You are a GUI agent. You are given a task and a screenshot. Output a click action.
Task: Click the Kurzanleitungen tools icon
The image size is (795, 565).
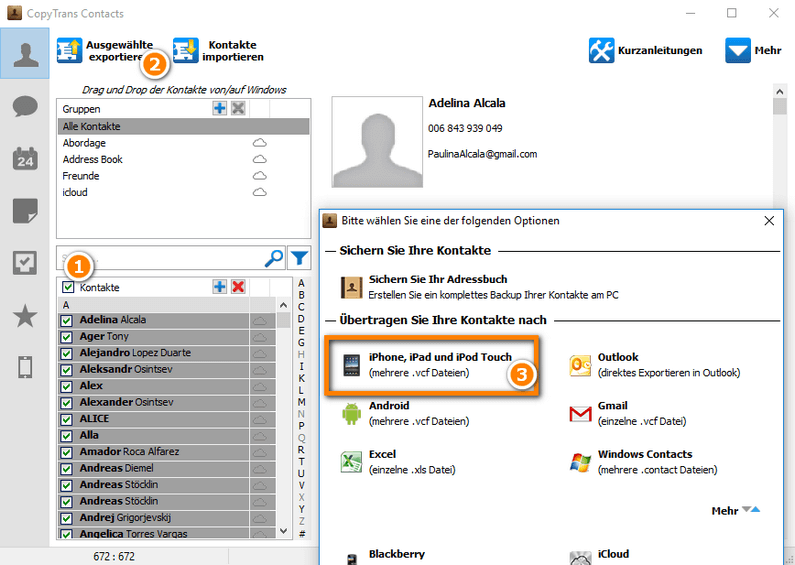coord(601,50)
